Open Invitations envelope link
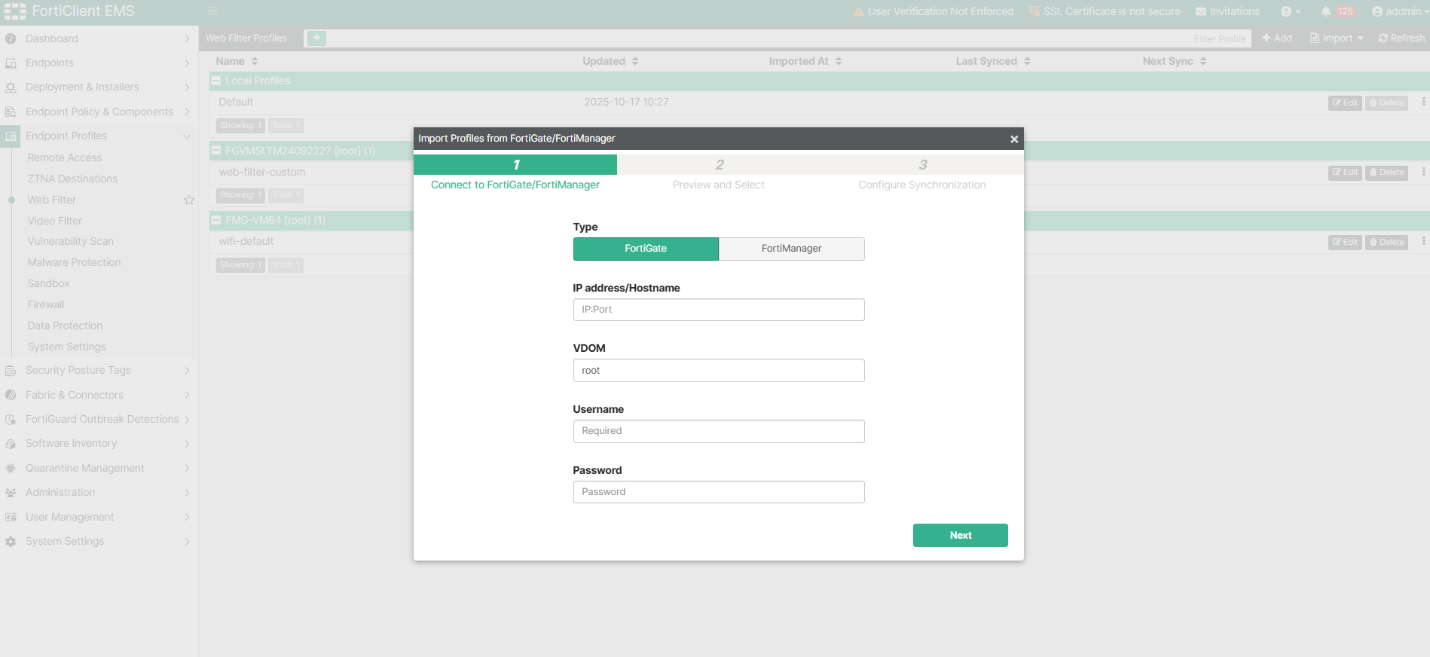Screen dimensions: 1430x657 tap(1228, 12)
